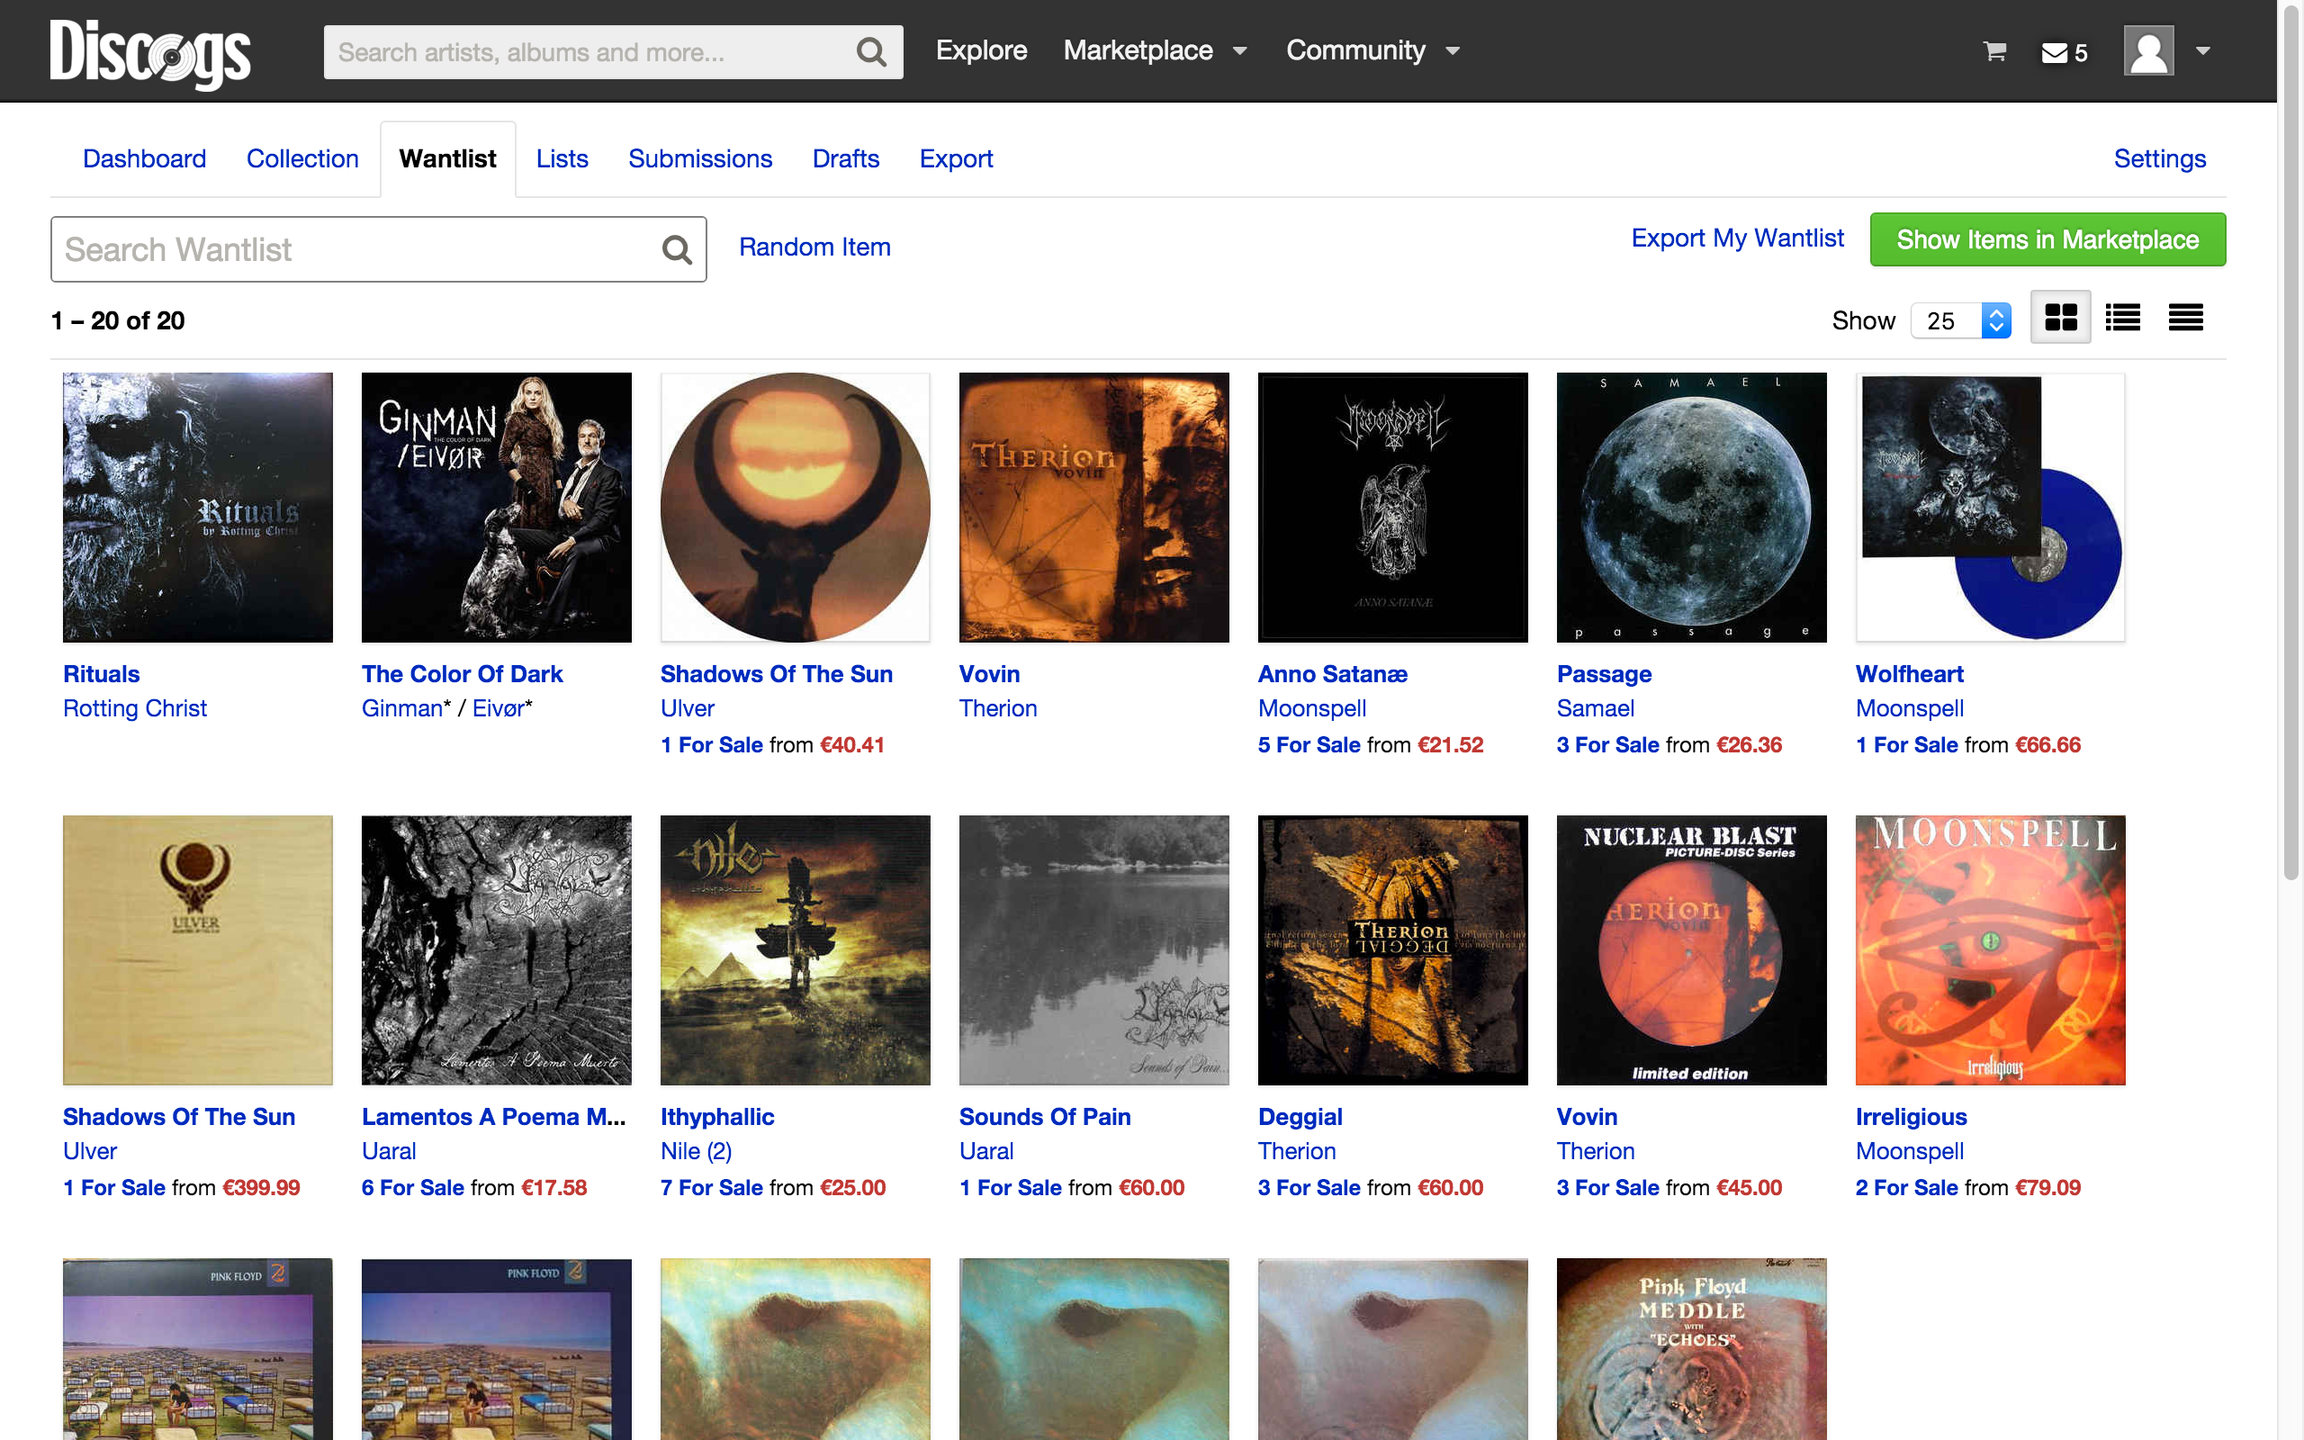Click 3 For Sale from €26.36
Screen dimensions: 2304x1440
1670,745
